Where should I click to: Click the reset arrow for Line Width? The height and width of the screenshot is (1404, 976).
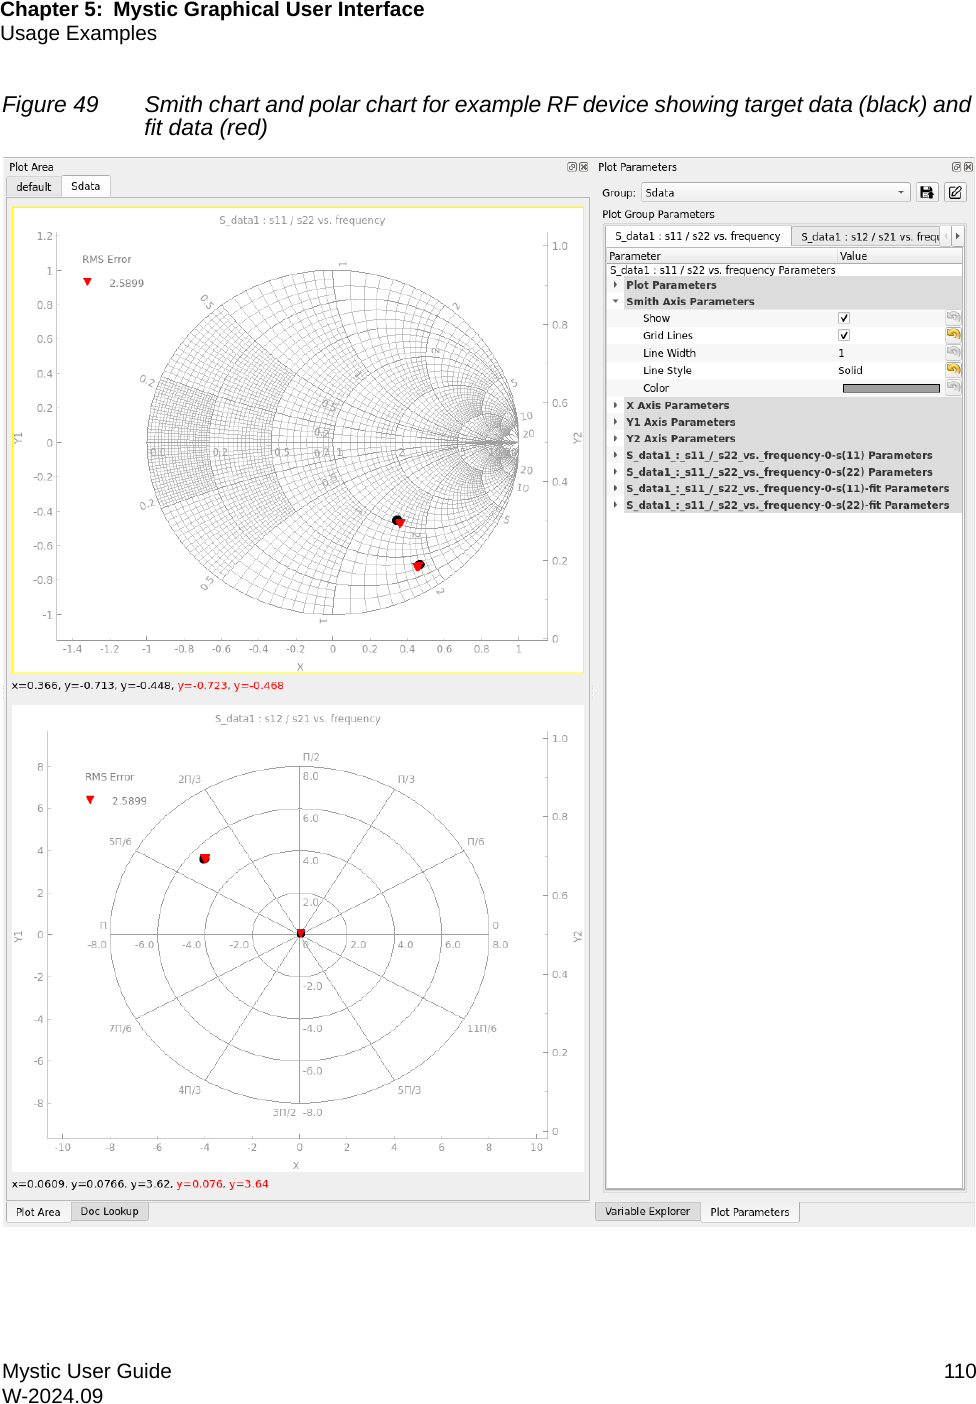pyautogui.click(x=953, y=353)
